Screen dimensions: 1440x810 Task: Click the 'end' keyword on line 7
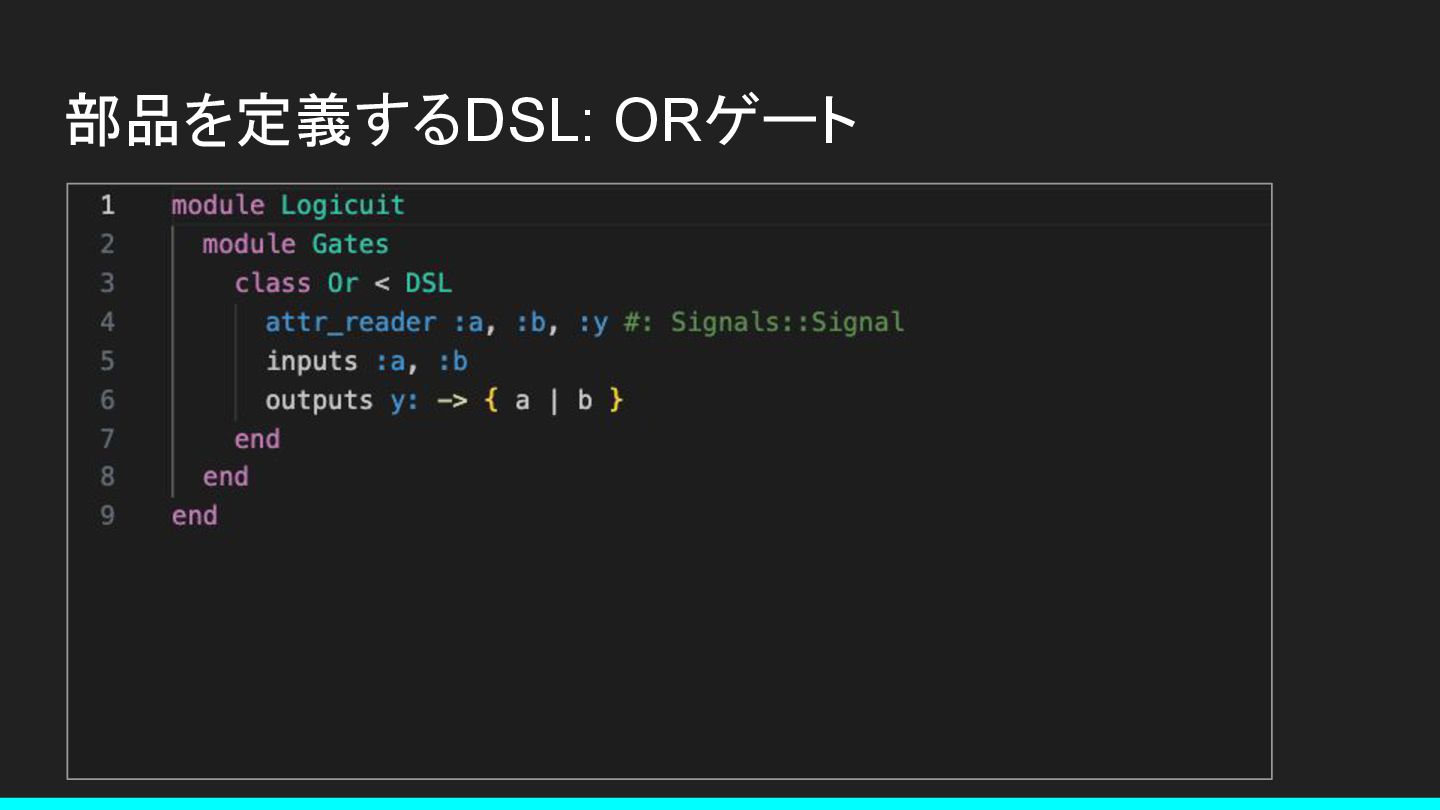click(257, 439)
